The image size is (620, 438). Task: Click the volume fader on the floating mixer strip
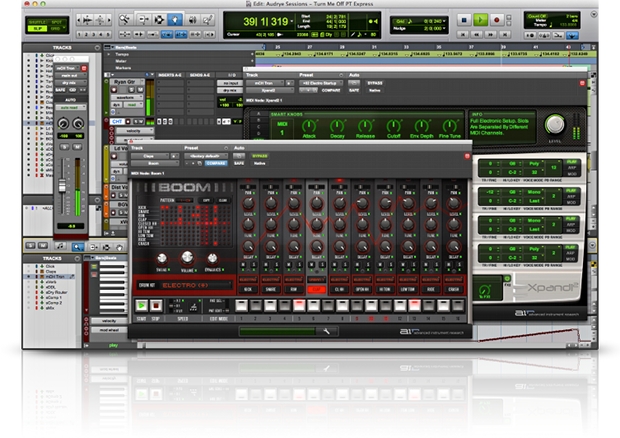(x=62, y=185)
